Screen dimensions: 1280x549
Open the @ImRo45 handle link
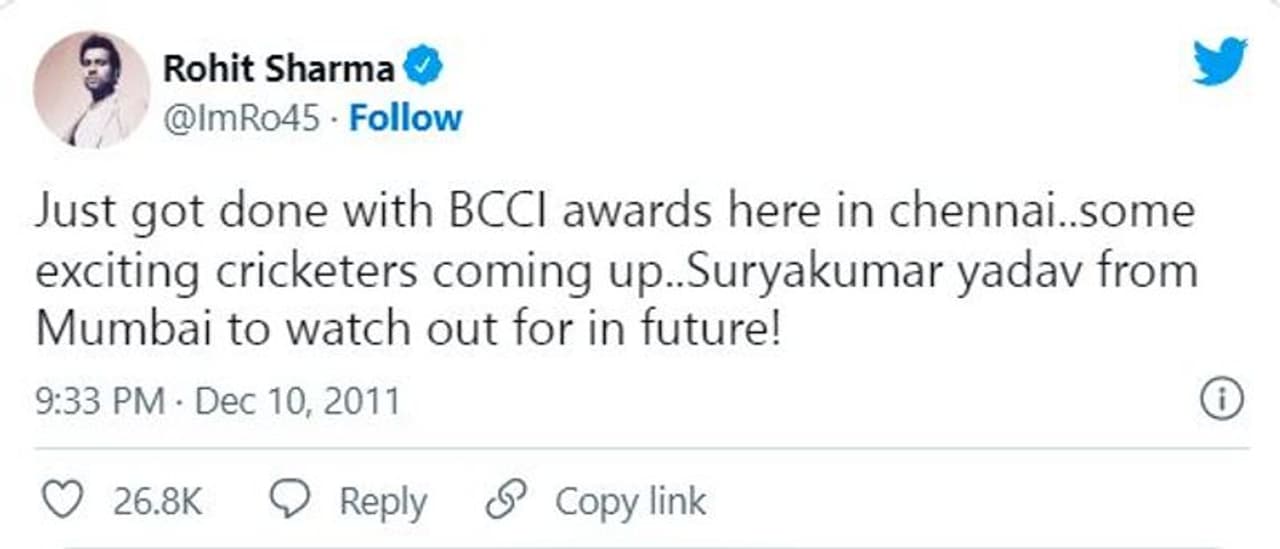(241, 118)
